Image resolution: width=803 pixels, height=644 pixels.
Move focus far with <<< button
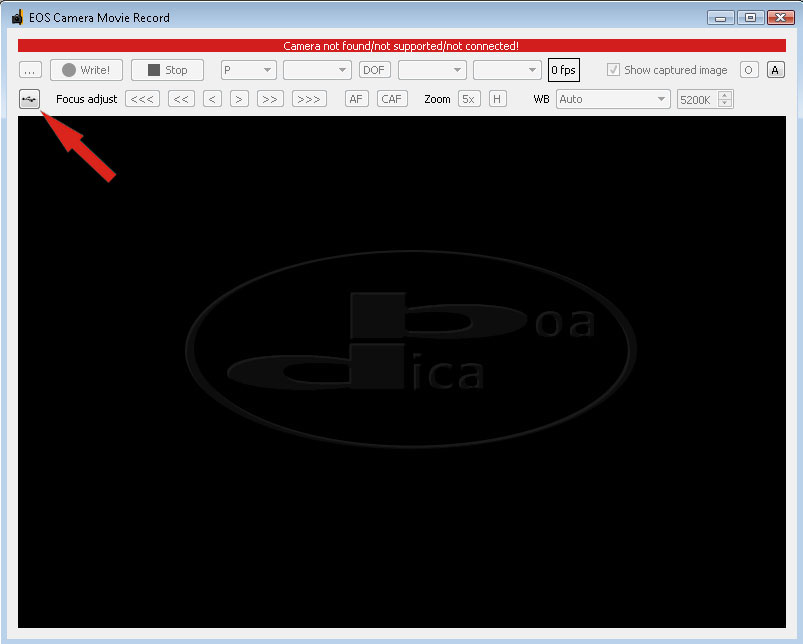(142, 99)
